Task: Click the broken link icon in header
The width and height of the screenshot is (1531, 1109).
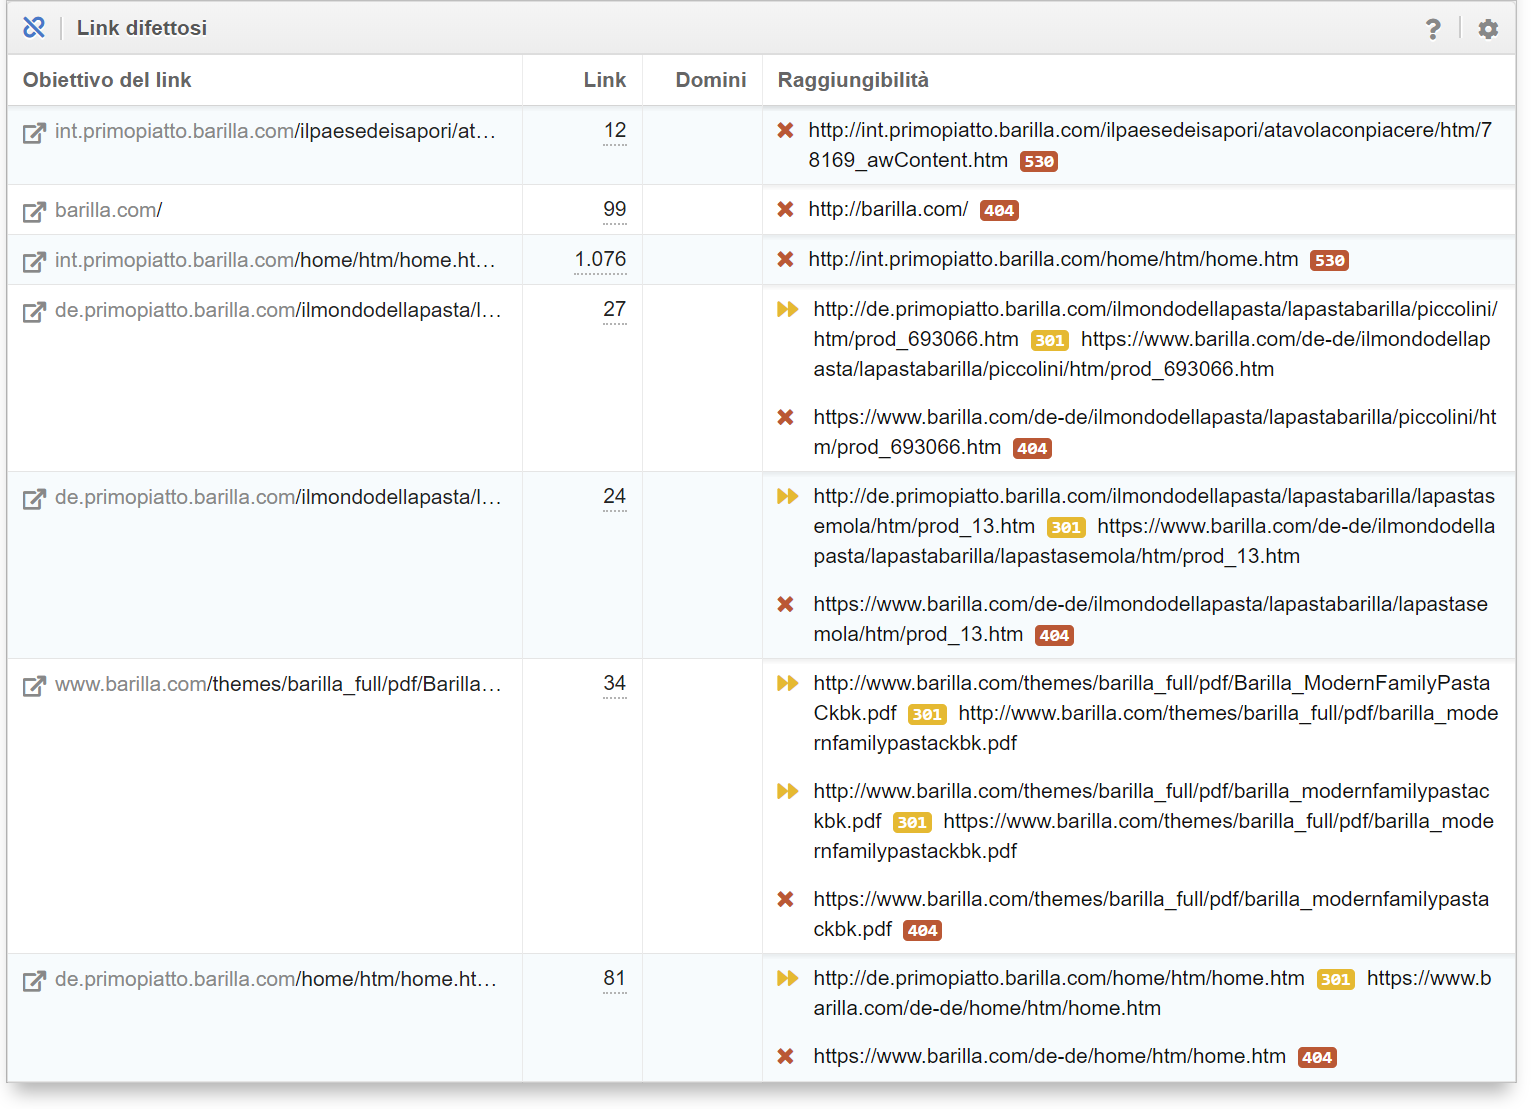Action: (34, 27)
